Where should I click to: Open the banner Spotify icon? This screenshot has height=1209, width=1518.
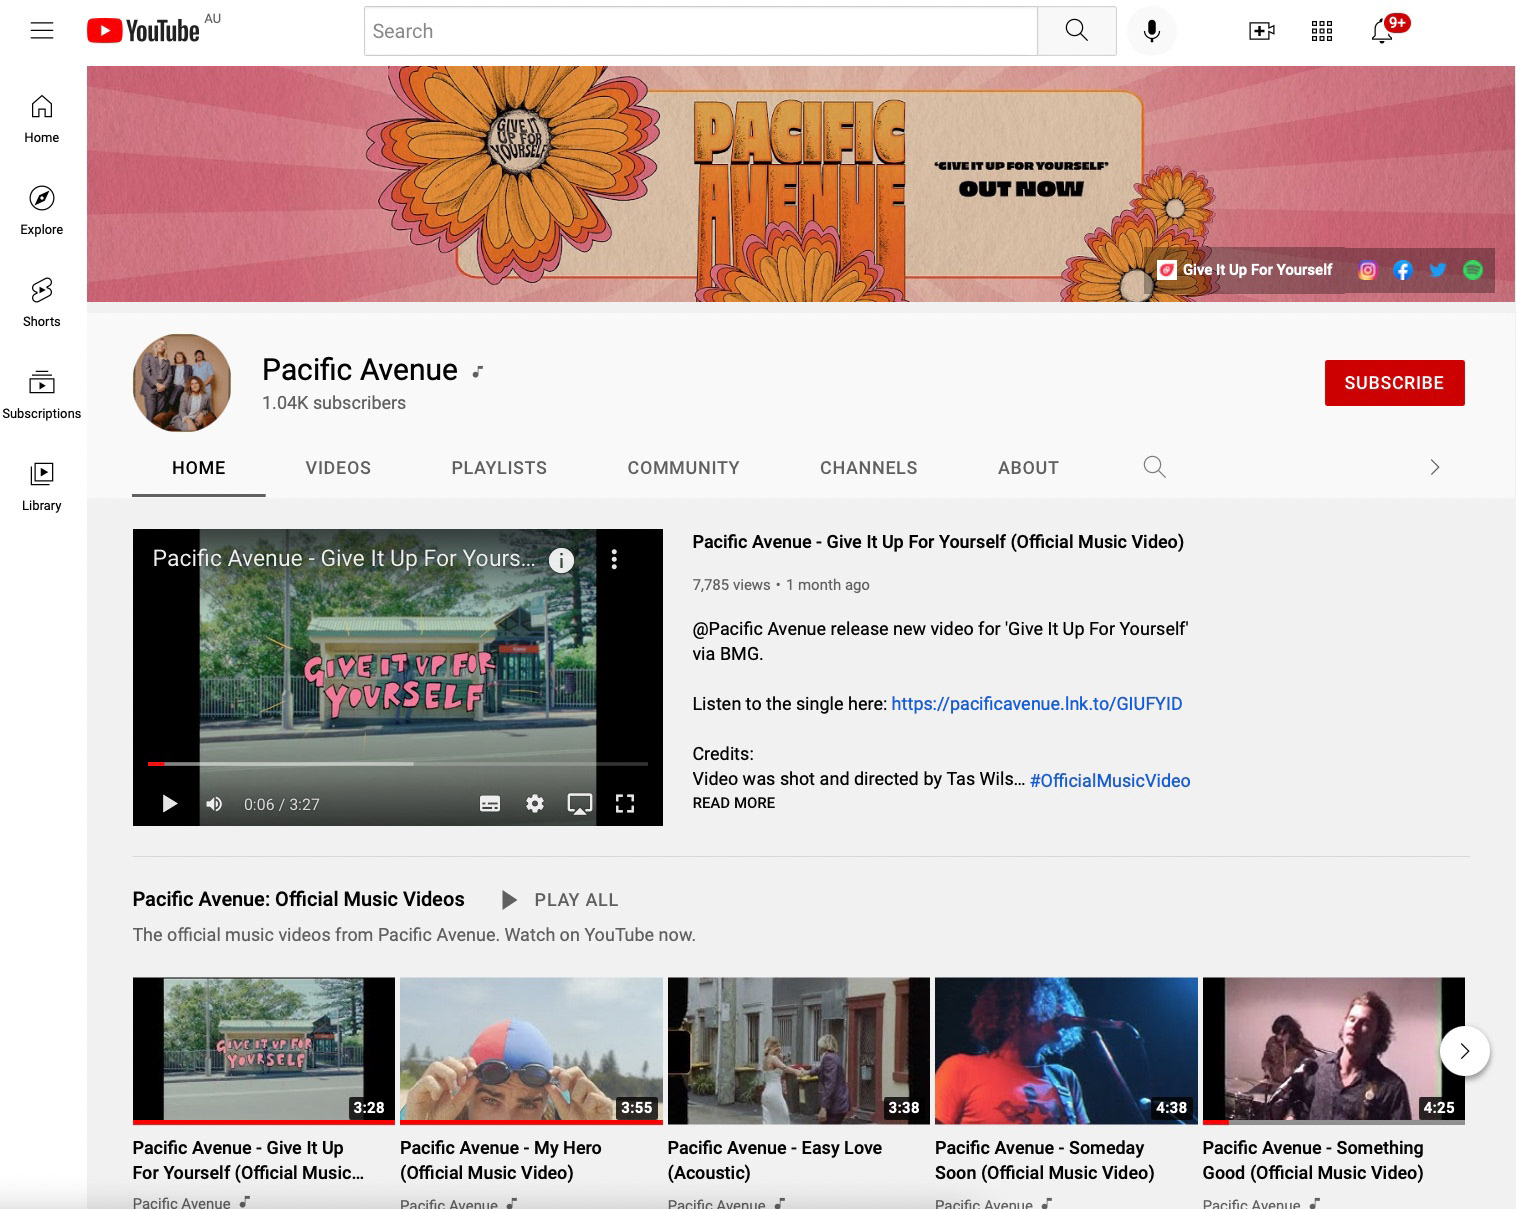(x=1473, y=270)
